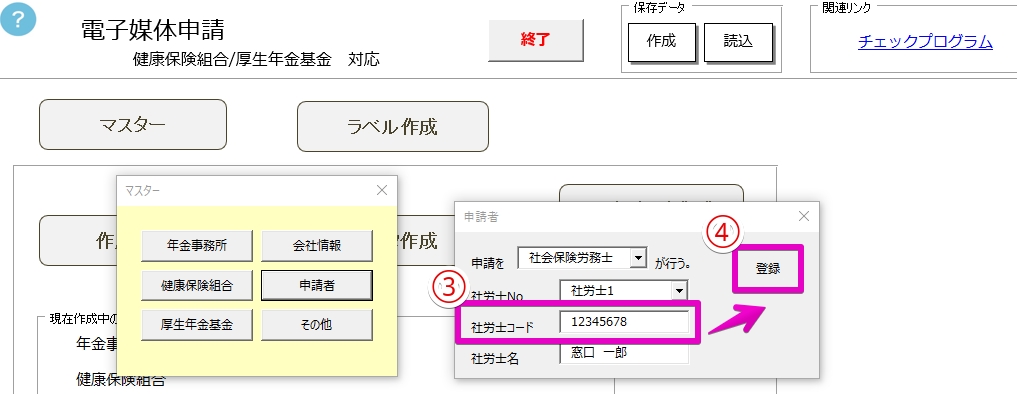Select 申請者 in the マスター dialog
1017x394 pixels.
point(317,285)
